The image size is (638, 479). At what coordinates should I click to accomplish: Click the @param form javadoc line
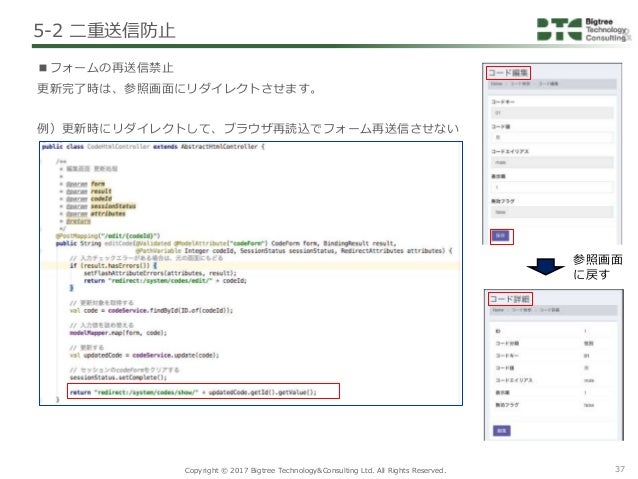point(85,184)
